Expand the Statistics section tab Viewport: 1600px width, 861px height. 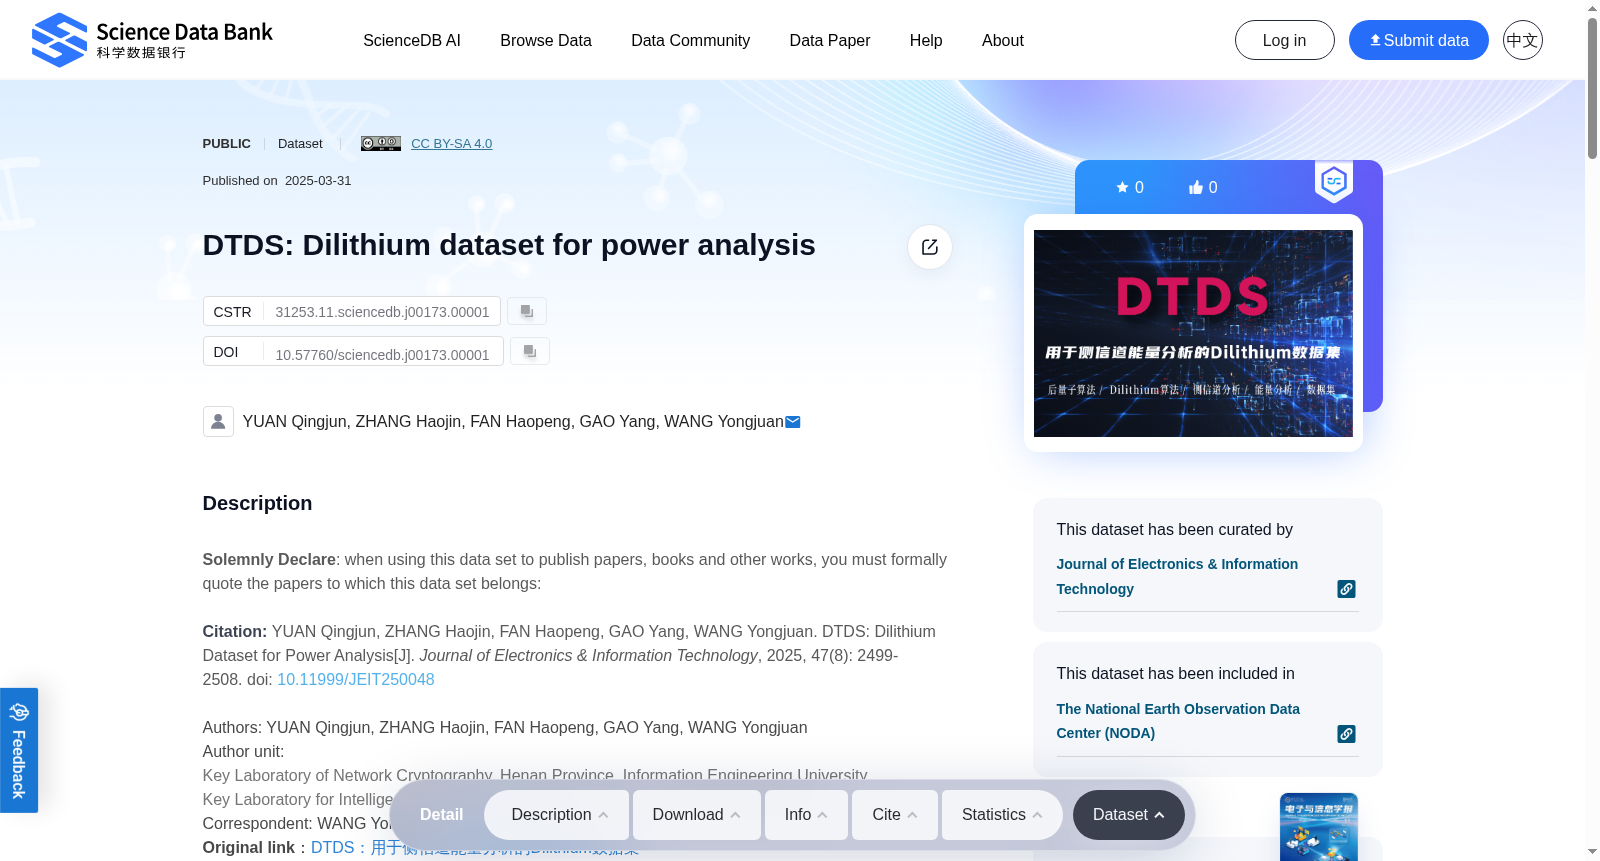pos(1003,815)
